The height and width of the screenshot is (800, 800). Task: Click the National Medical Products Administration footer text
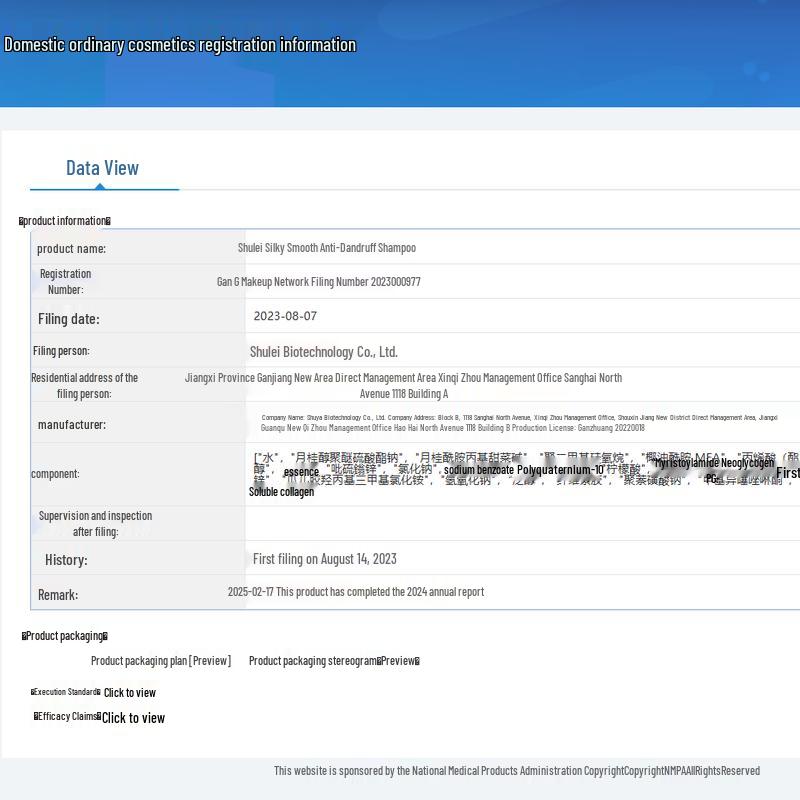pyautogui.click(x=517, y=771)
